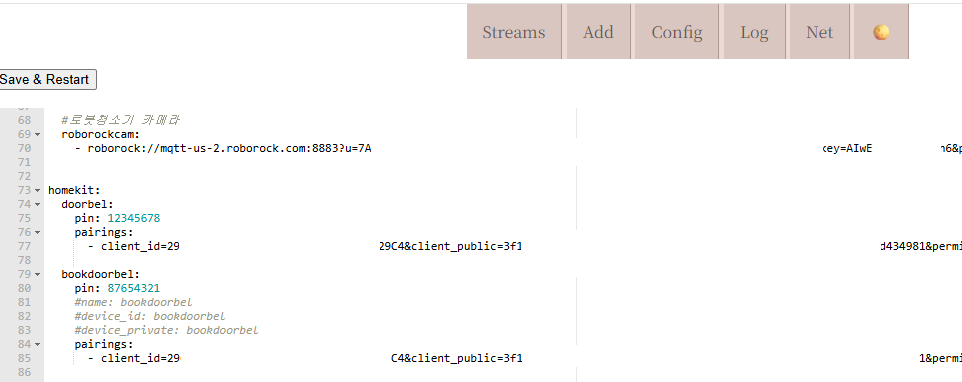The height and width of the screenshot is (382, 962).
Task: Click the #device_id: bookdoorbel comment
Action: click(x=150, y=316)
